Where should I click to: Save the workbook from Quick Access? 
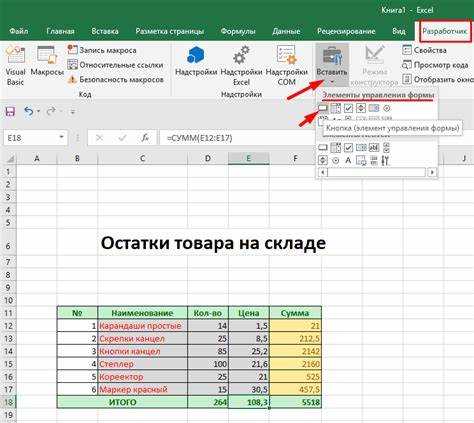click(10, 111)
